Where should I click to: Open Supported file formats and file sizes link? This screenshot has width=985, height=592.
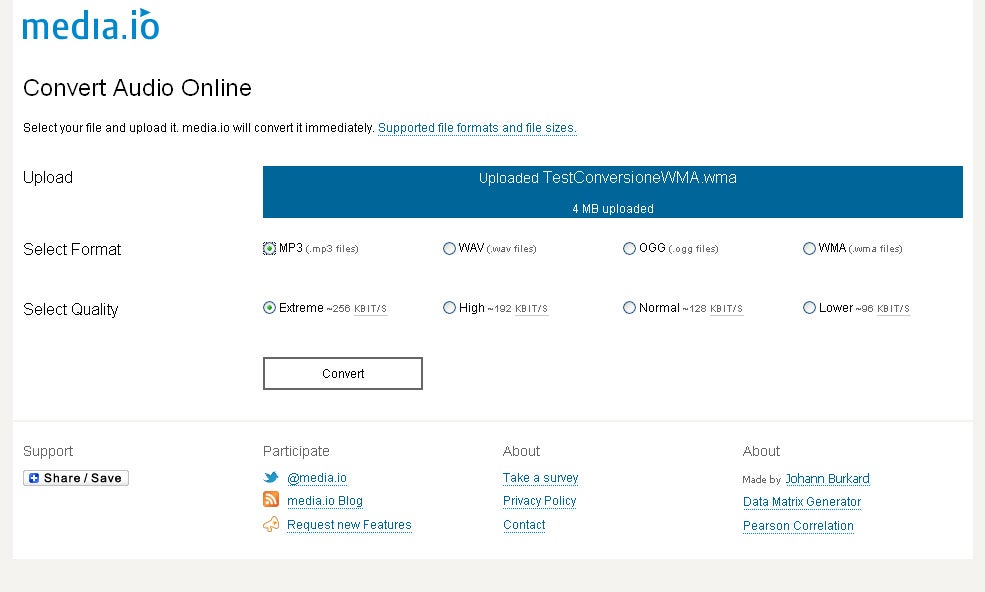477,128
